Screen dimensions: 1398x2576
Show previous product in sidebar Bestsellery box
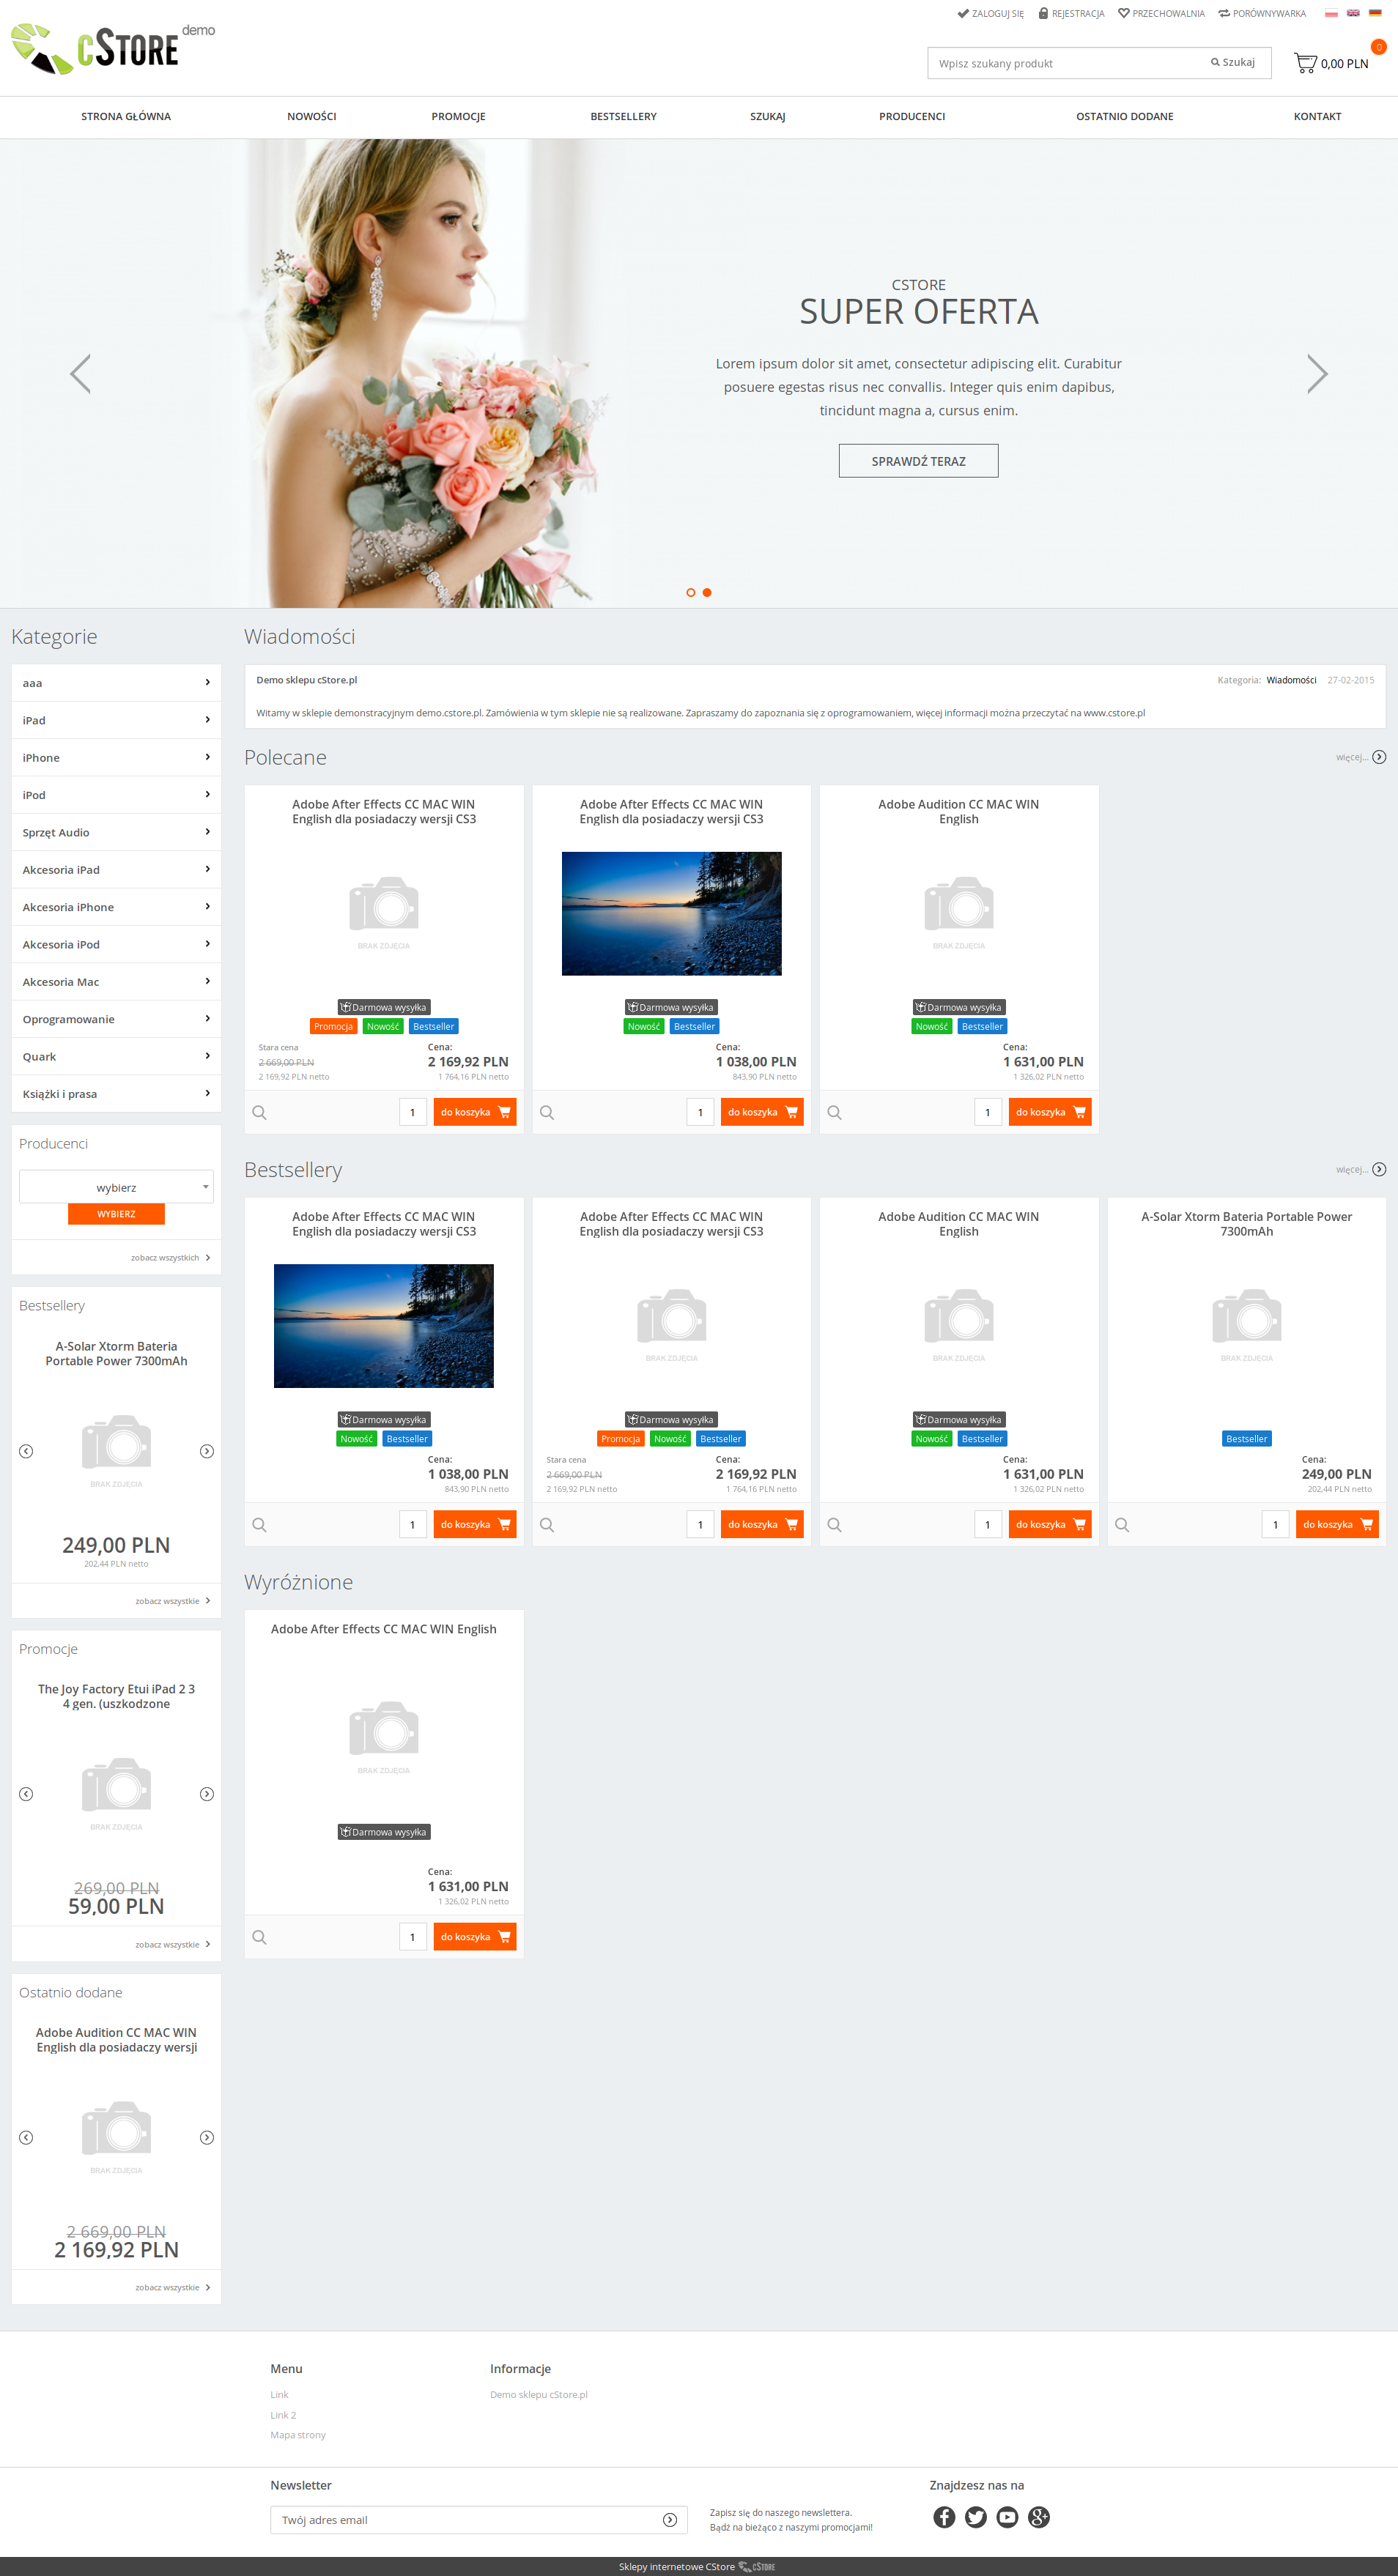(x=26, y=1451)
